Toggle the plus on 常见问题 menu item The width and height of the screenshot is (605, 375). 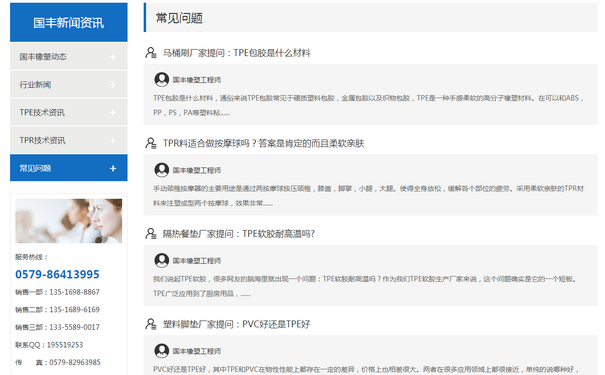(x=113, y=168)
